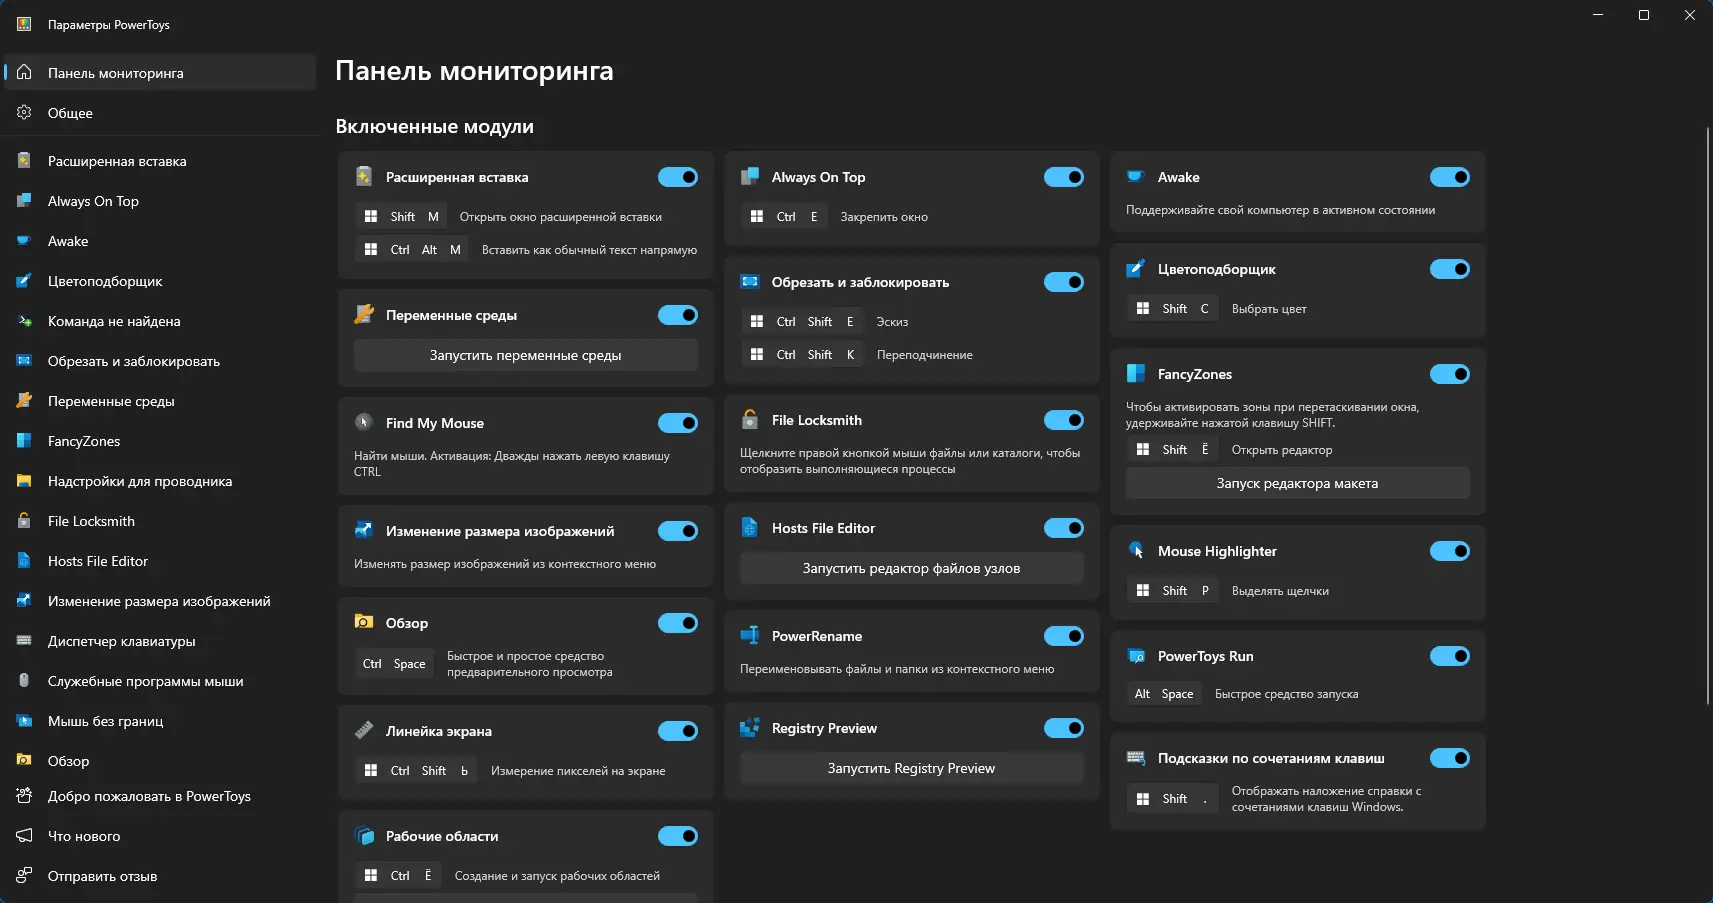Click the Запуск редактора макета button
1713x903 pixels.
[x=1297, y=483]
